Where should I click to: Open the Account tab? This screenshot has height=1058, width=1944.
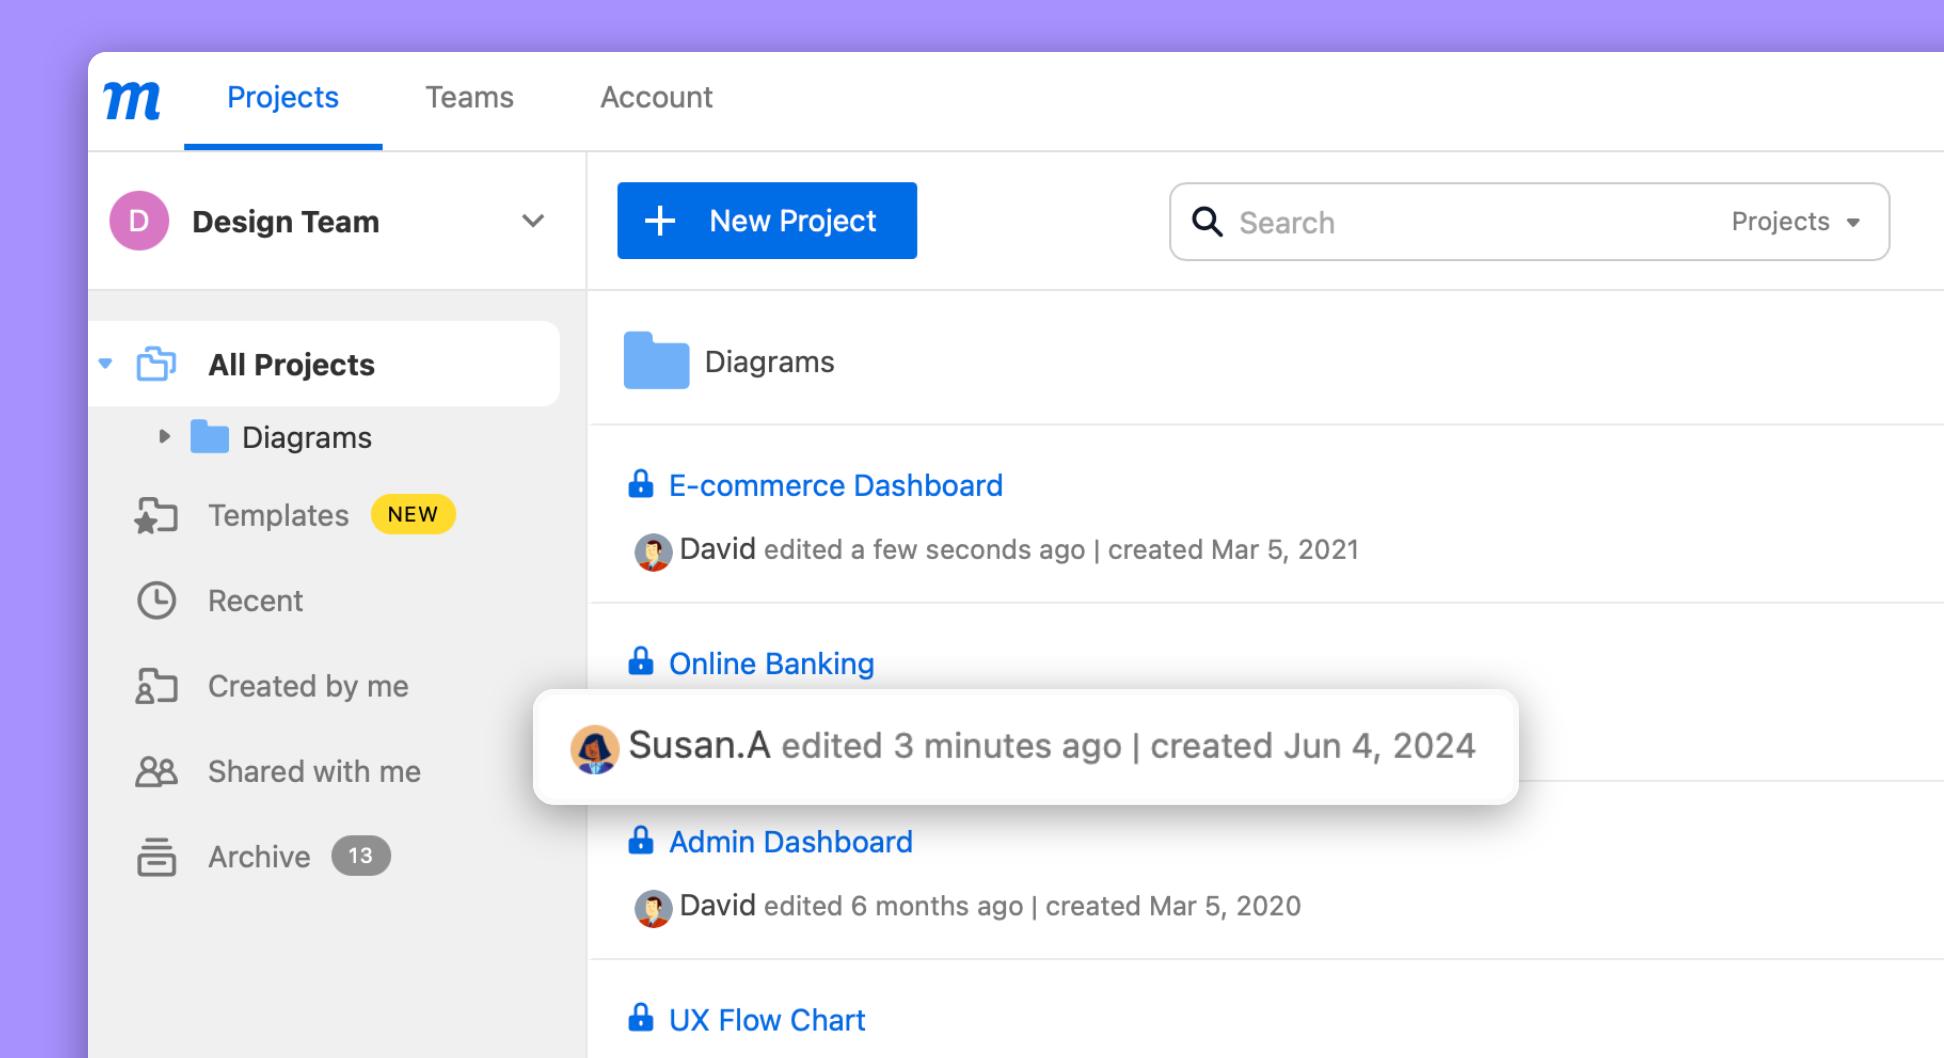click(x=656, y=97)
